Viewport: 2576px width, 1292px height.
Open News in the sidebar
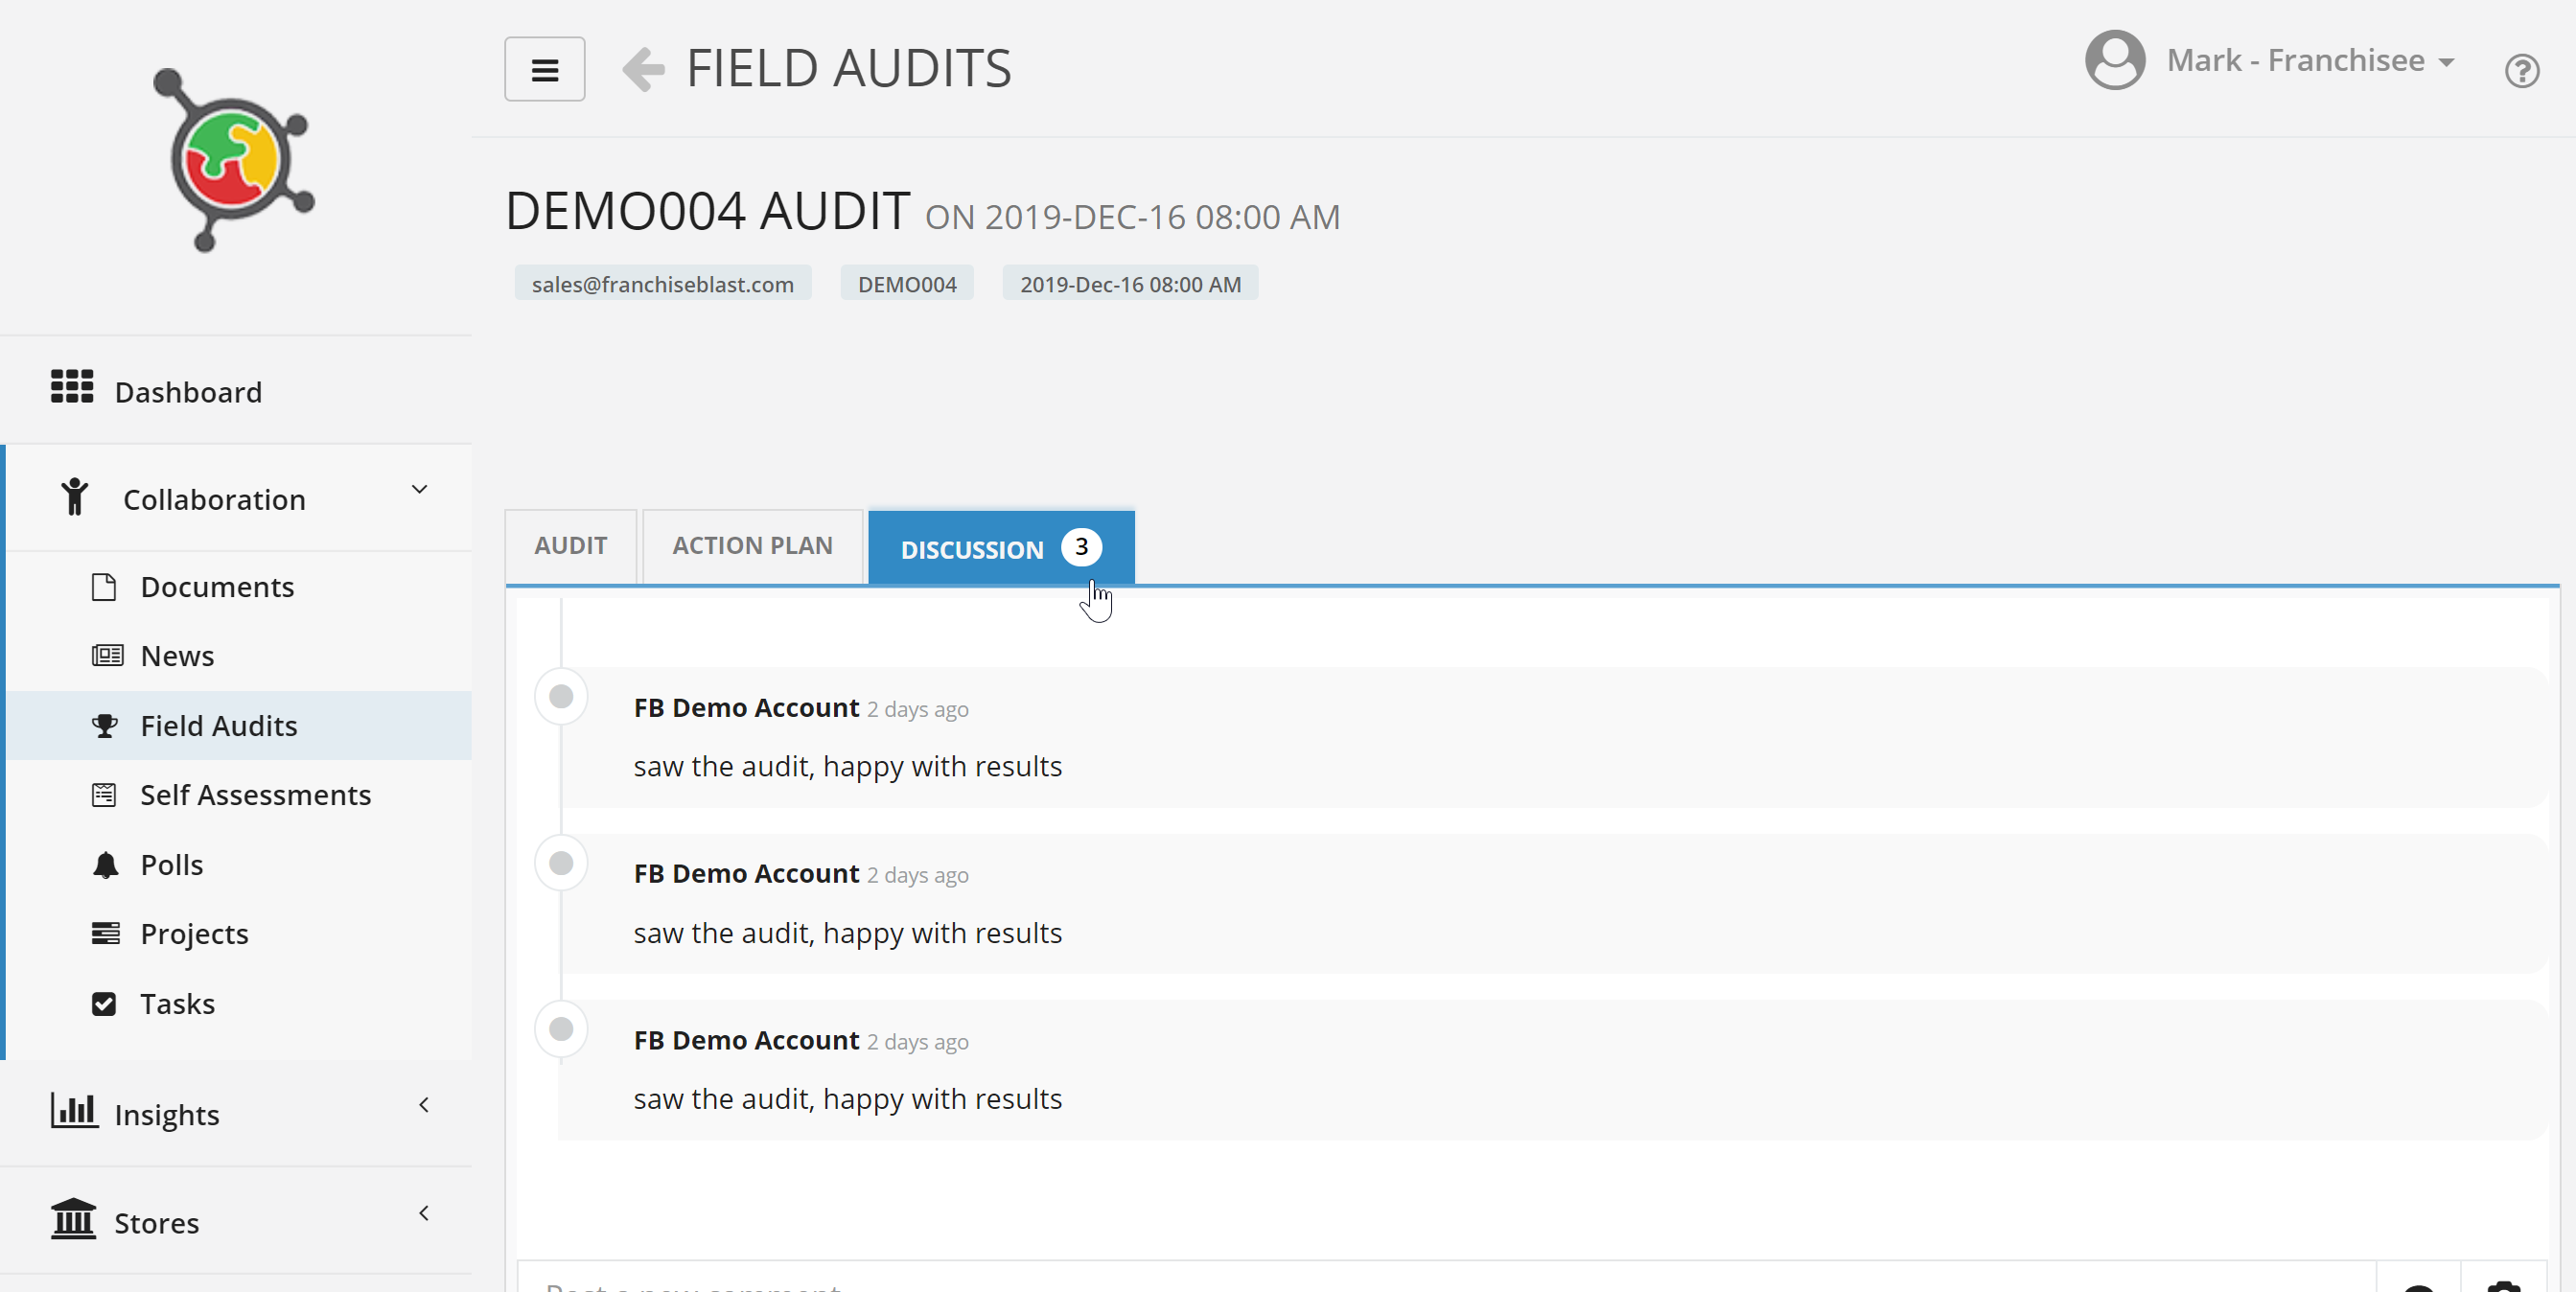(177, 656)
